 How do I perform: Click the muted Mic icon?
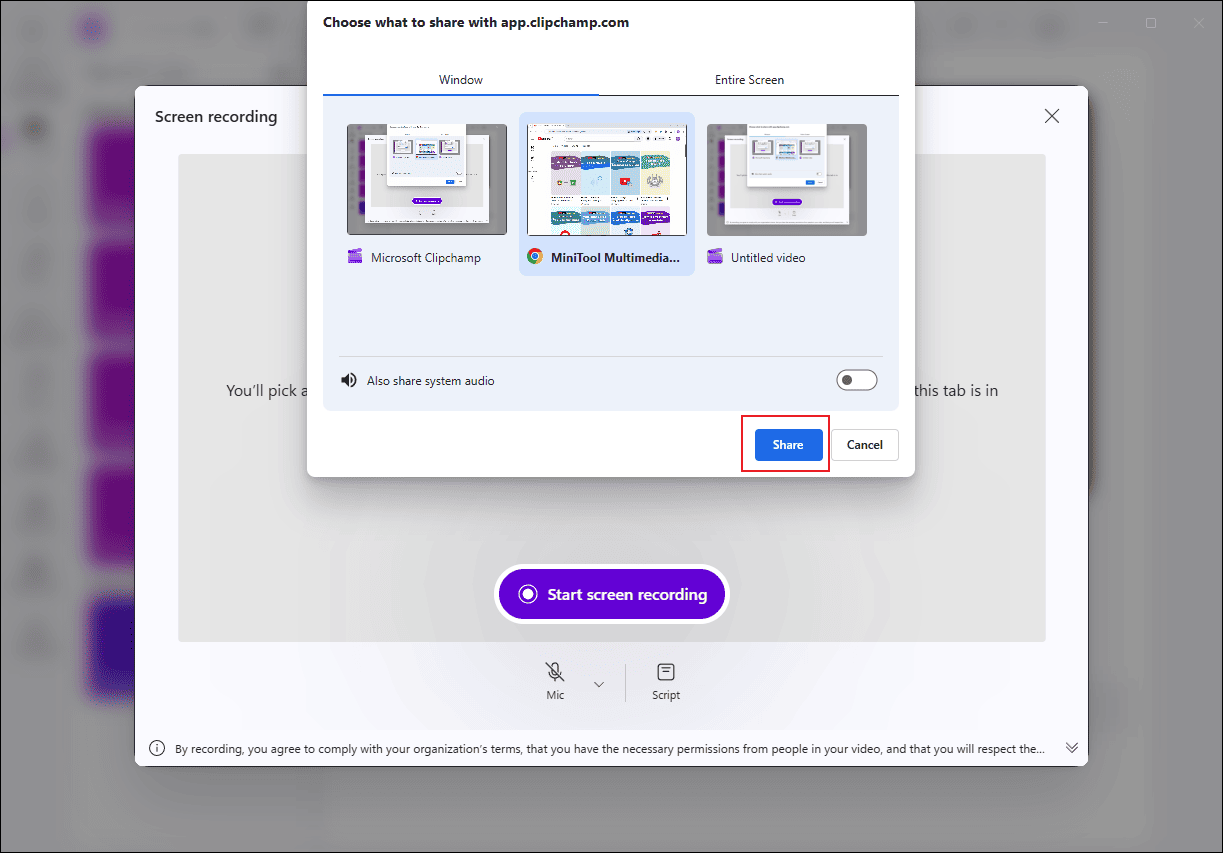tap(555, 671)
